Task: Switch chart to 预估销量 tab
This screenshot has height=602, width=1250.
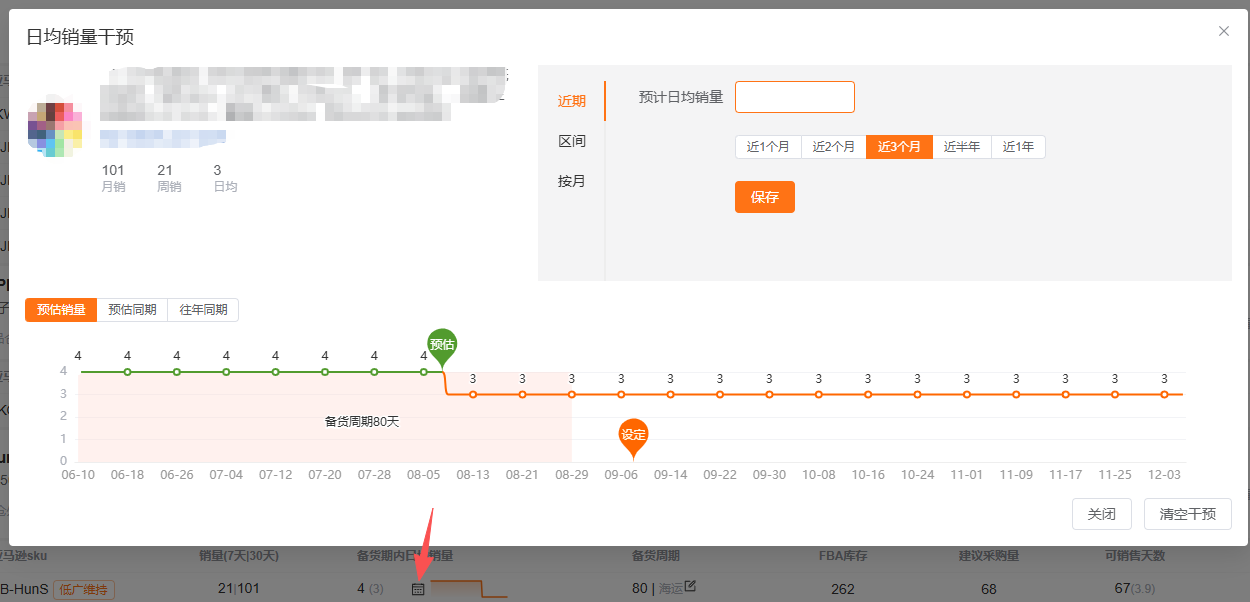Action: (61, 310)
